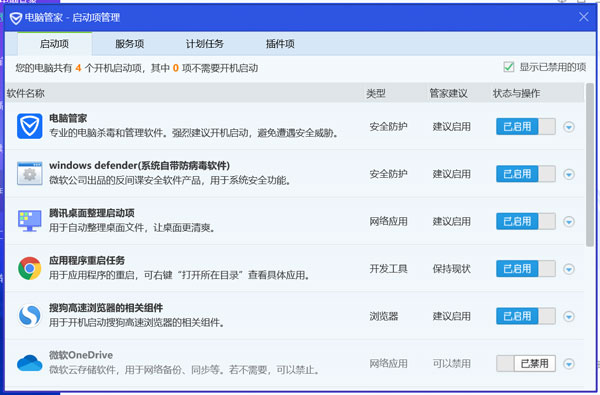Select 腾讯桌面整理启动项 title text
This screenshot has height=395, width=600.
click(x=92, y=213)
